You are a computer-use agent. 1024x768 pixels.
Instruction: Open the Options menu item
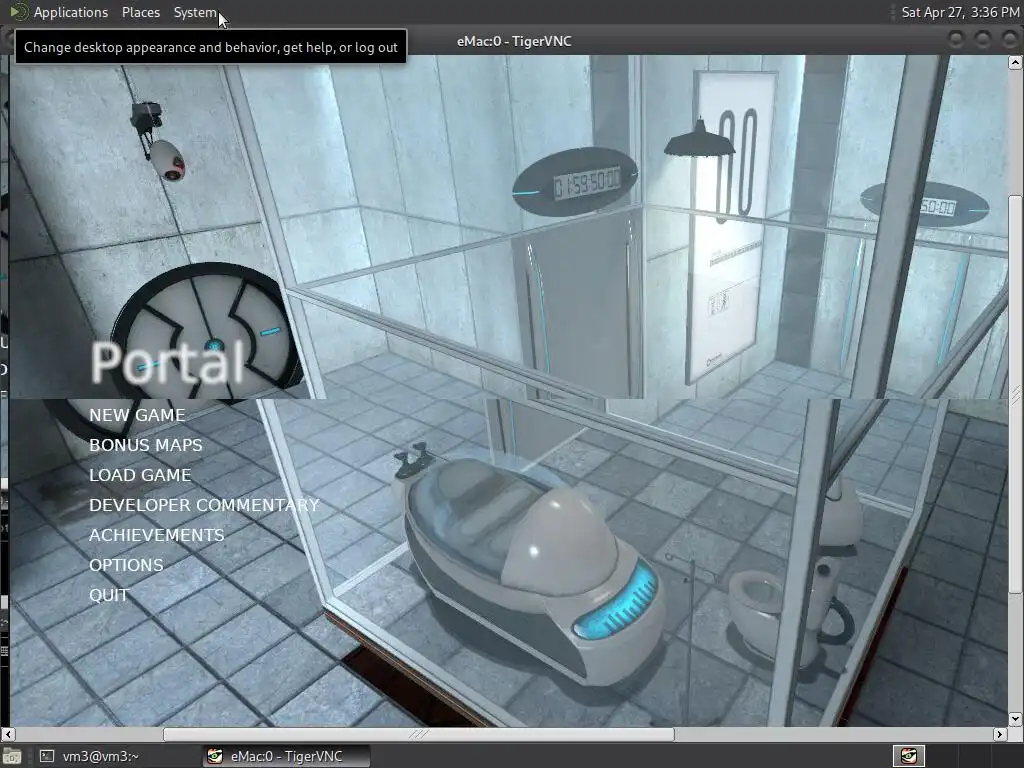(x=126, y=565)
